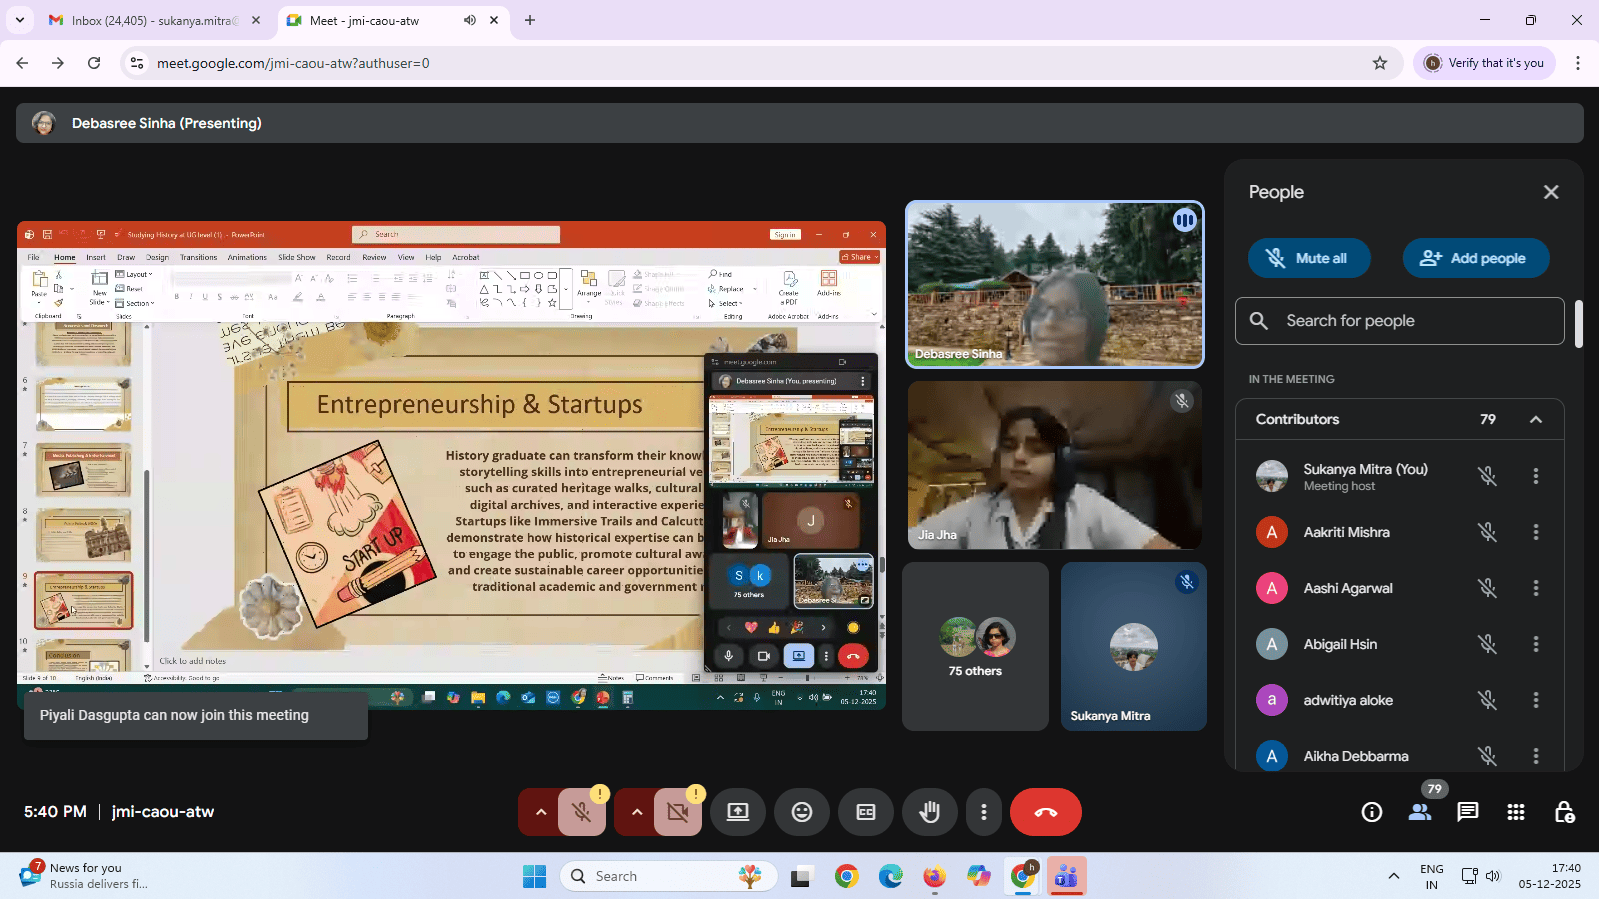This screenshot has width=1599, height=899.
Task: Click the Add people button
Action: [x=1475, y=258]
